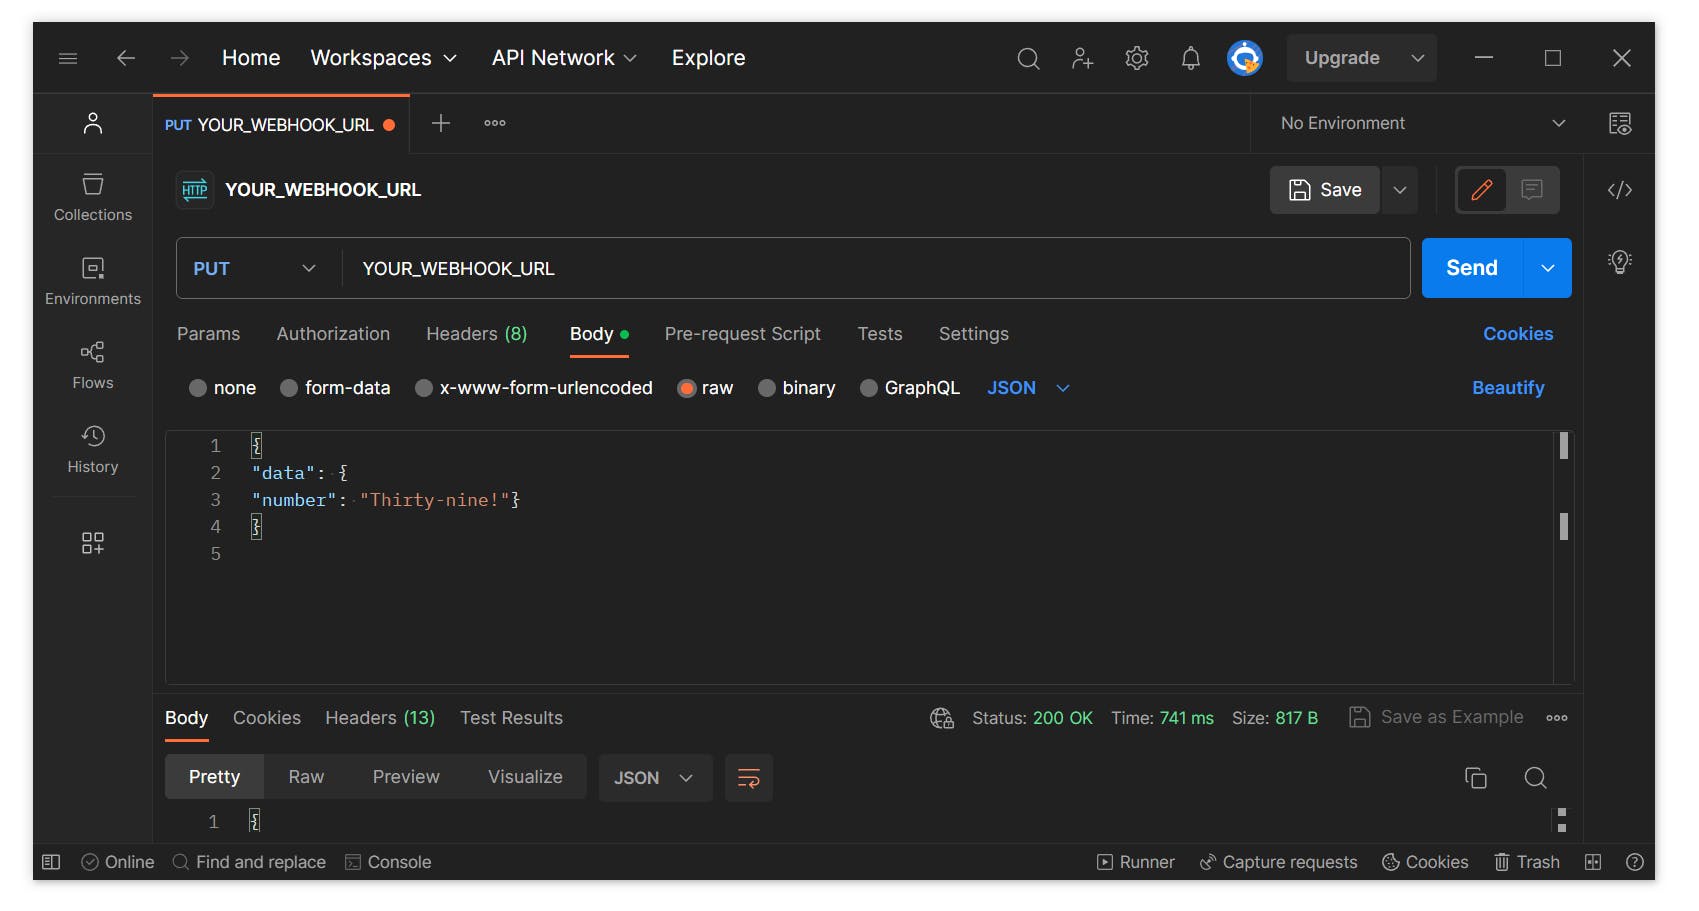The width and height of the screenshot is (1699, 911).
Task: Select the form-data body radio
Action: click(x=289, y=388)
